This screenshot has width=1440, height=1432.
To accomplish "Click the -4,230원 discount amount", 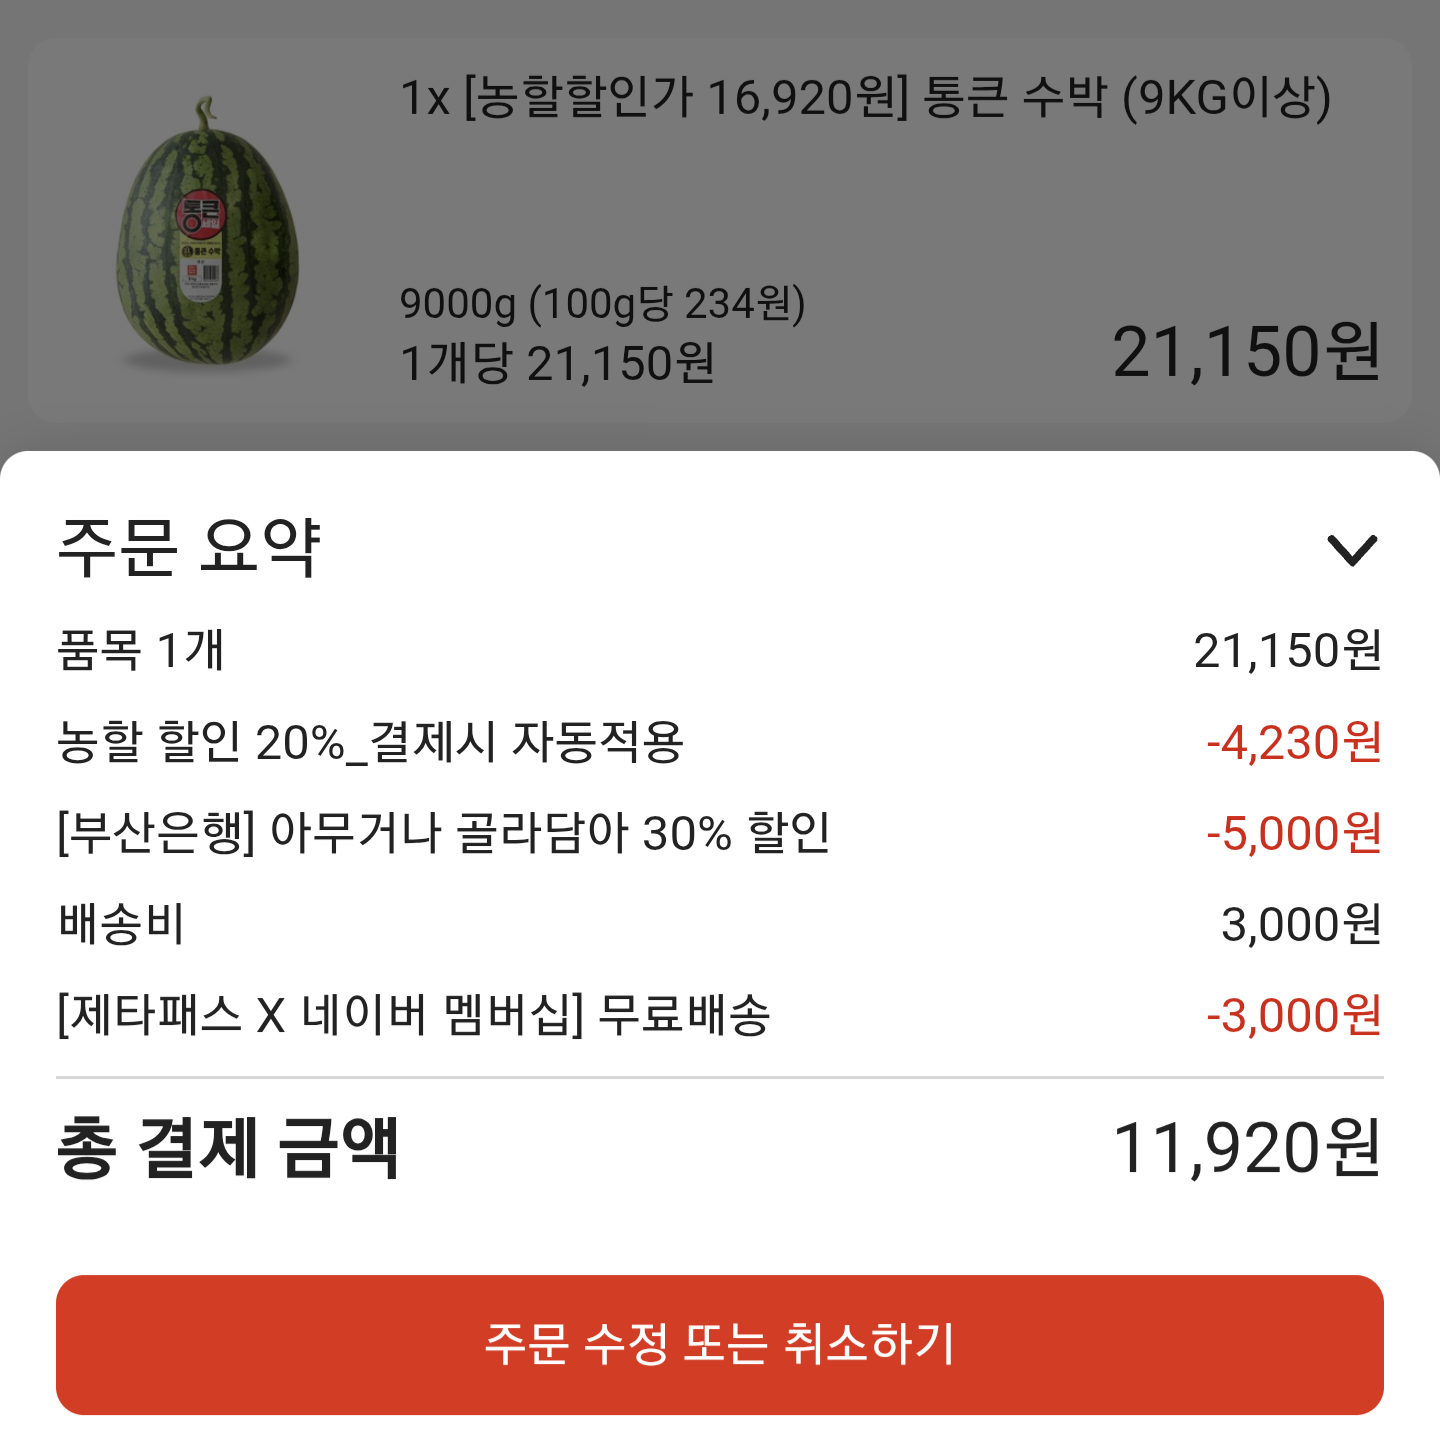I will pos(1294,742).
